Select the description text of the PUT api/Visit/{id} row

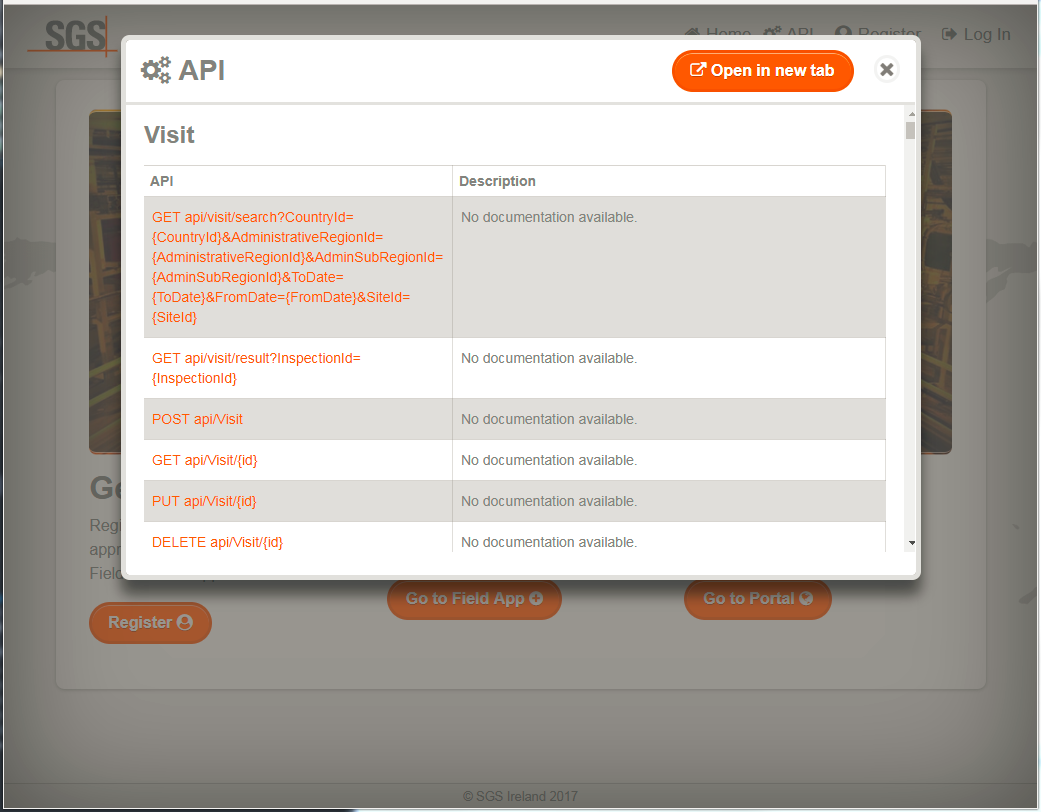(549, 501)
